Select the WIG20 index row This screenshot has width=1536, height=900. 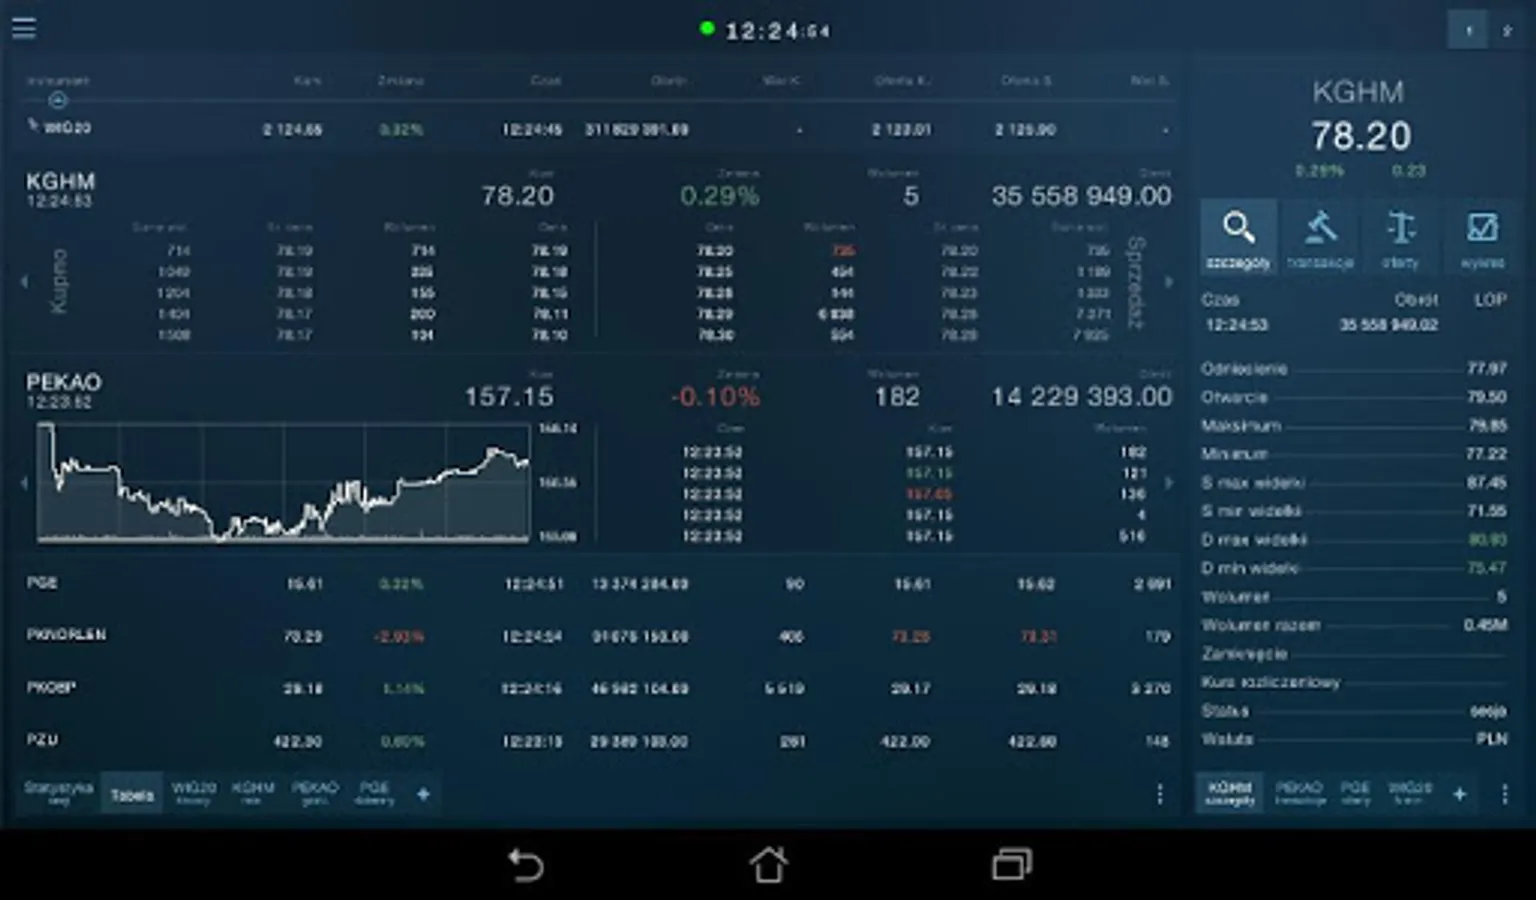click(x=597, y=129)
